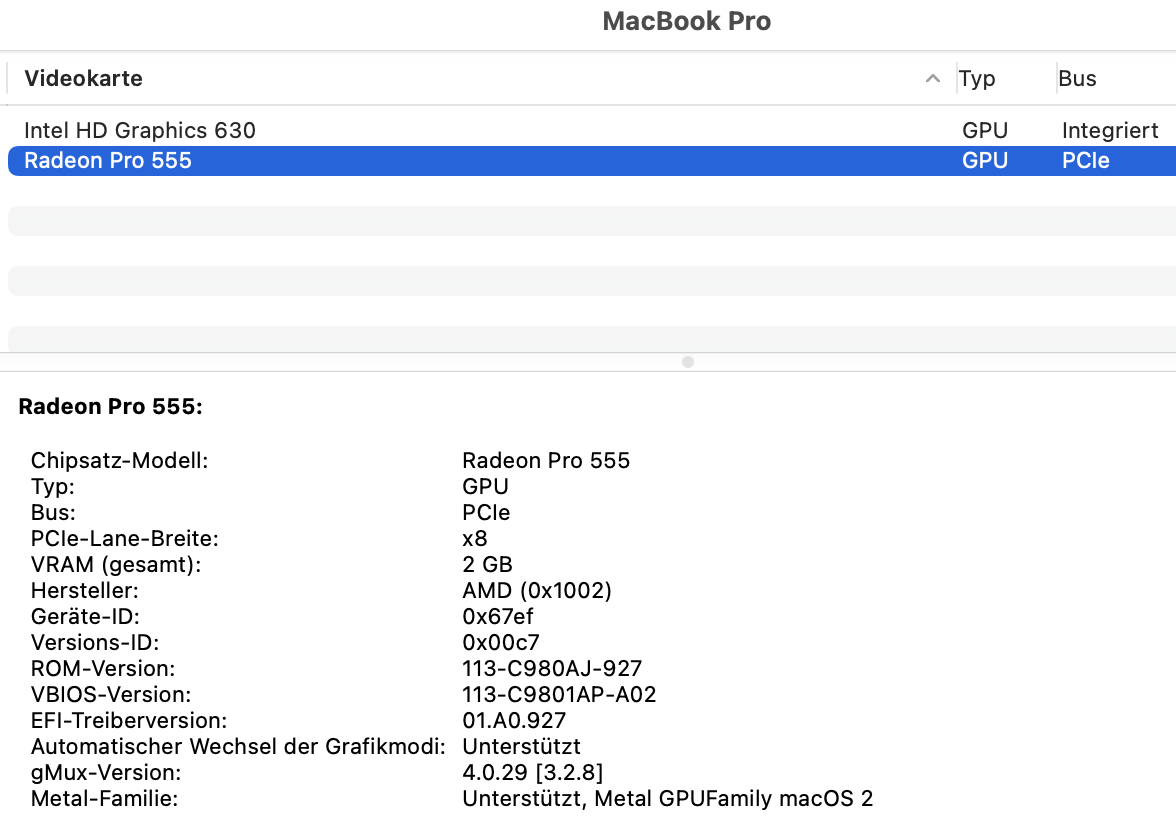Click the EFI-Treiberversion label
The width and height of the screenshot is (1176, 840).
tap(129, 721)
